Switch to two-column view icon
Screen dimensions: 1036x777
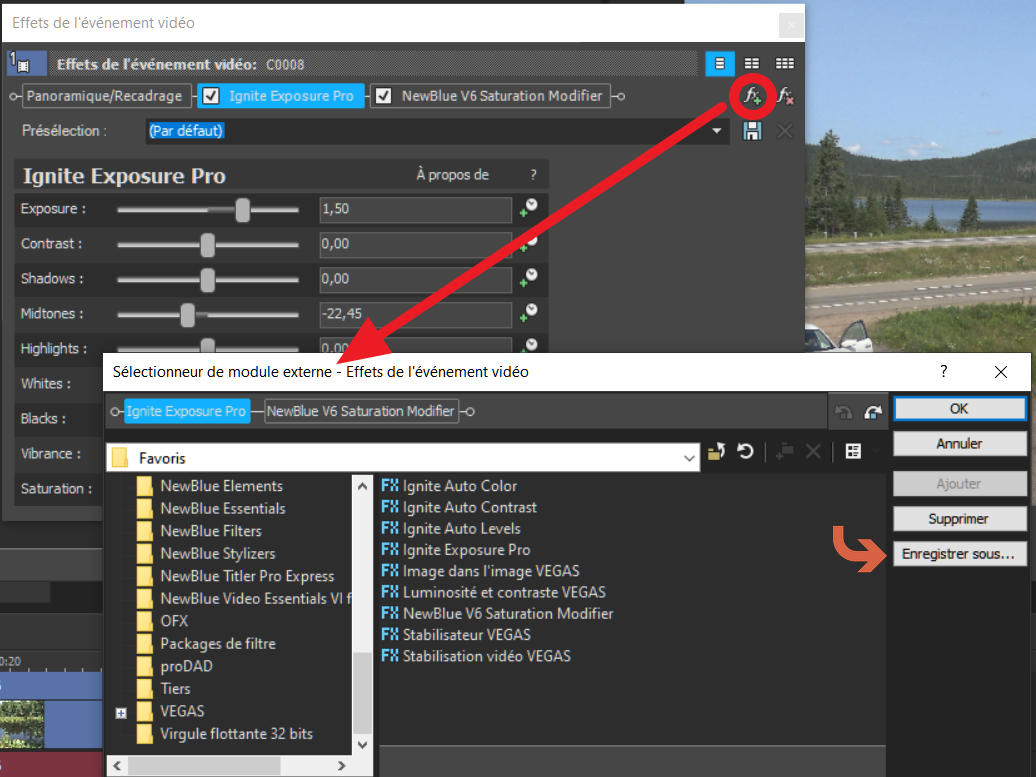(x=752, y=63)
